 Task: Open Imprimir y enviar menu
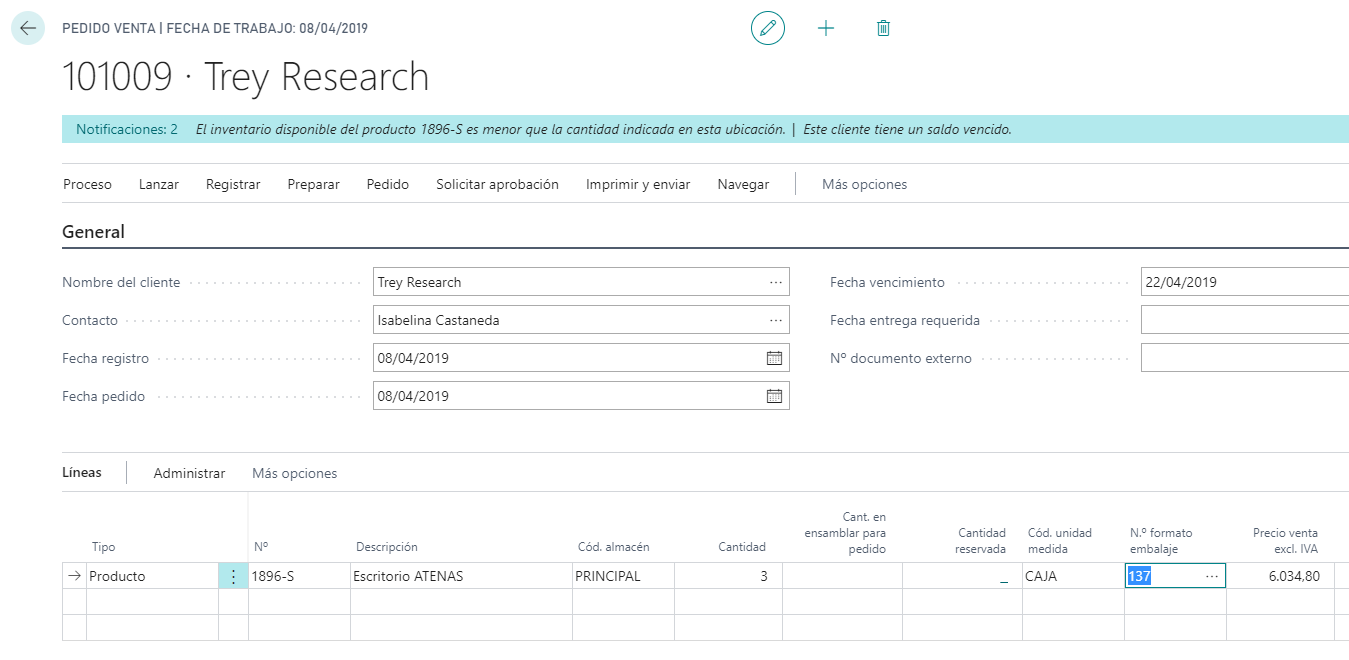pos(638,184)
